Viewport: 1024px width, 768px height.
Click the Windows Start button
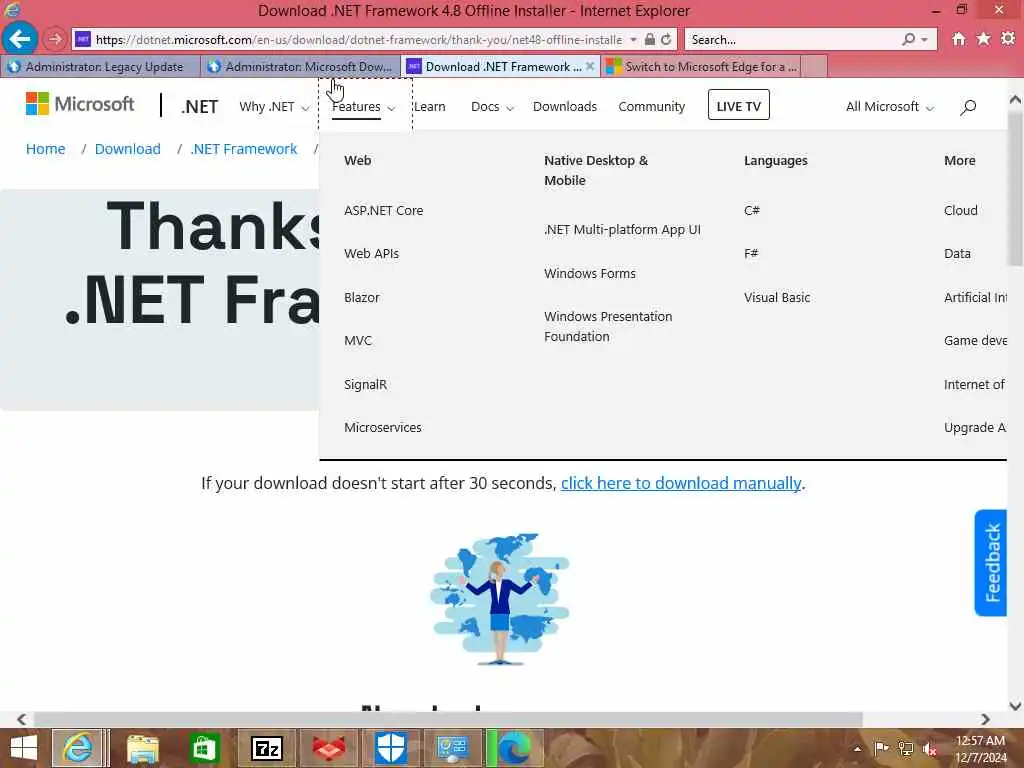pos(24,748)
